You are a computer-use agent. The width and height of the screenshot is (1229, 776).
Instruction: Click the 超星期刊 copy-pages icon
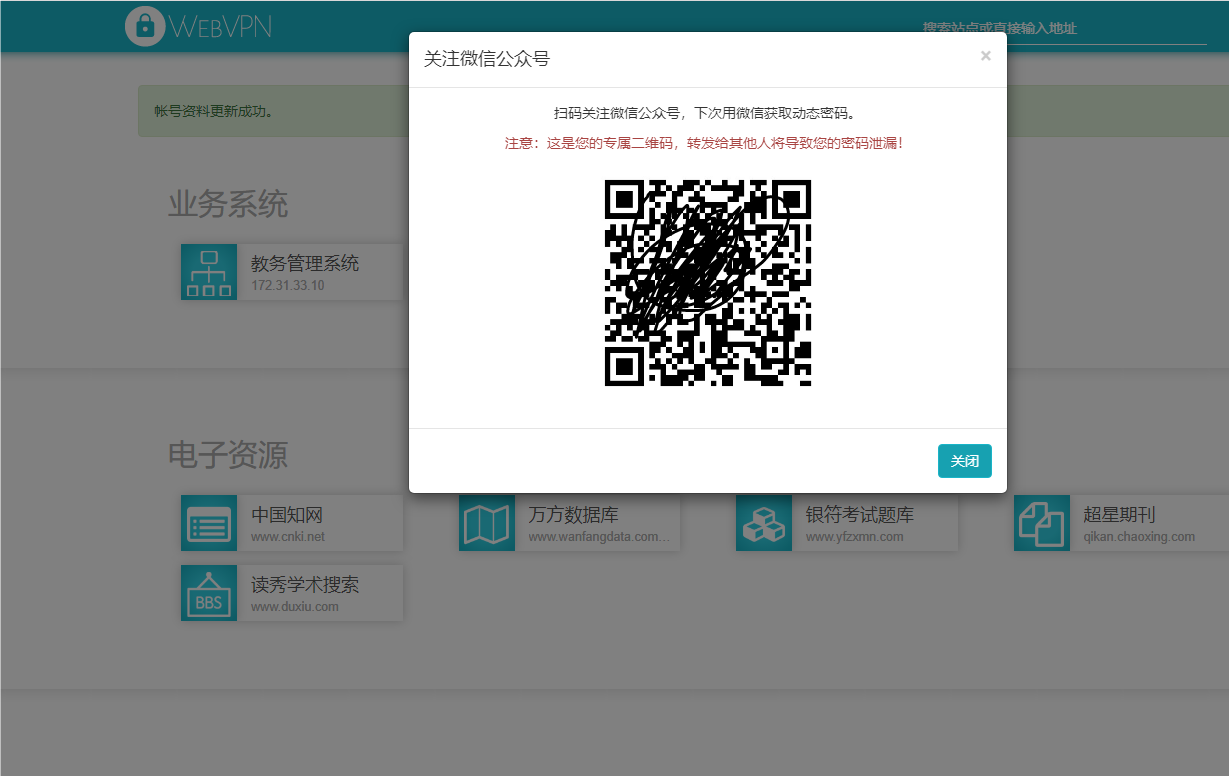1041,523
